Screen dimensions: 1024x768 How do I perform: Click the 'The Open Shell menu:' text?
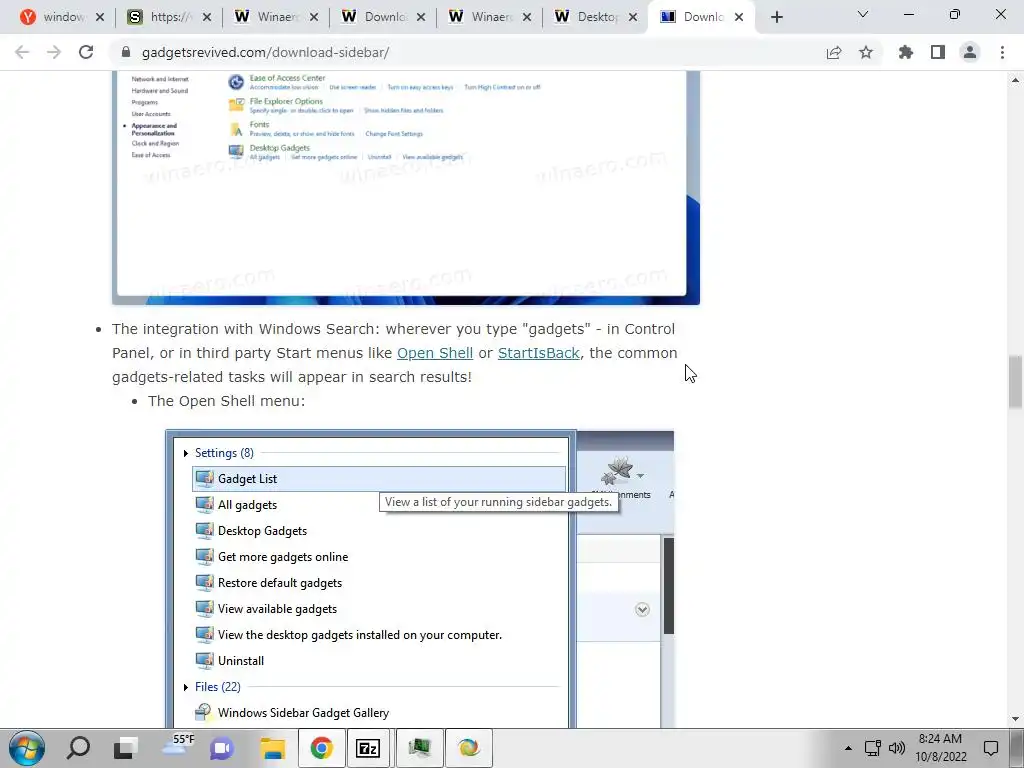(227, 401)
